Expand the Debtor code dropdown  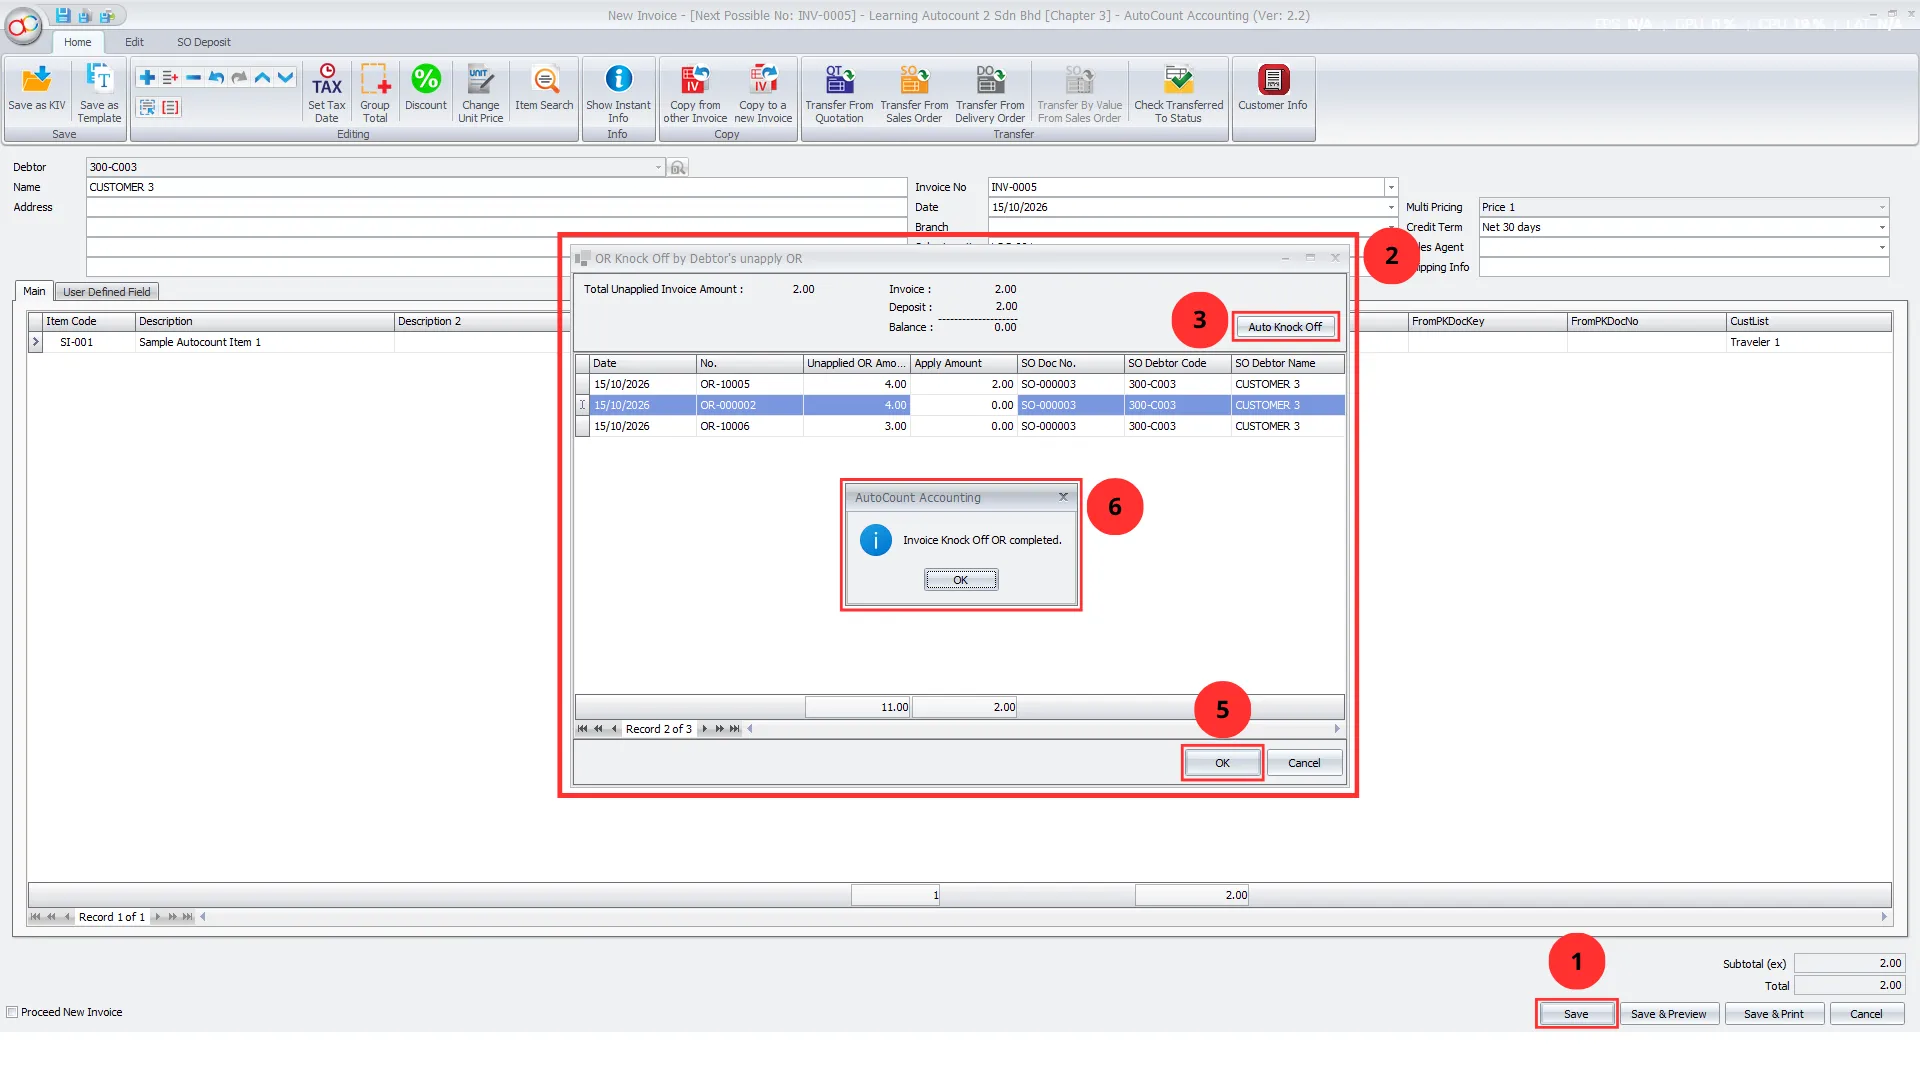point(658,168)
